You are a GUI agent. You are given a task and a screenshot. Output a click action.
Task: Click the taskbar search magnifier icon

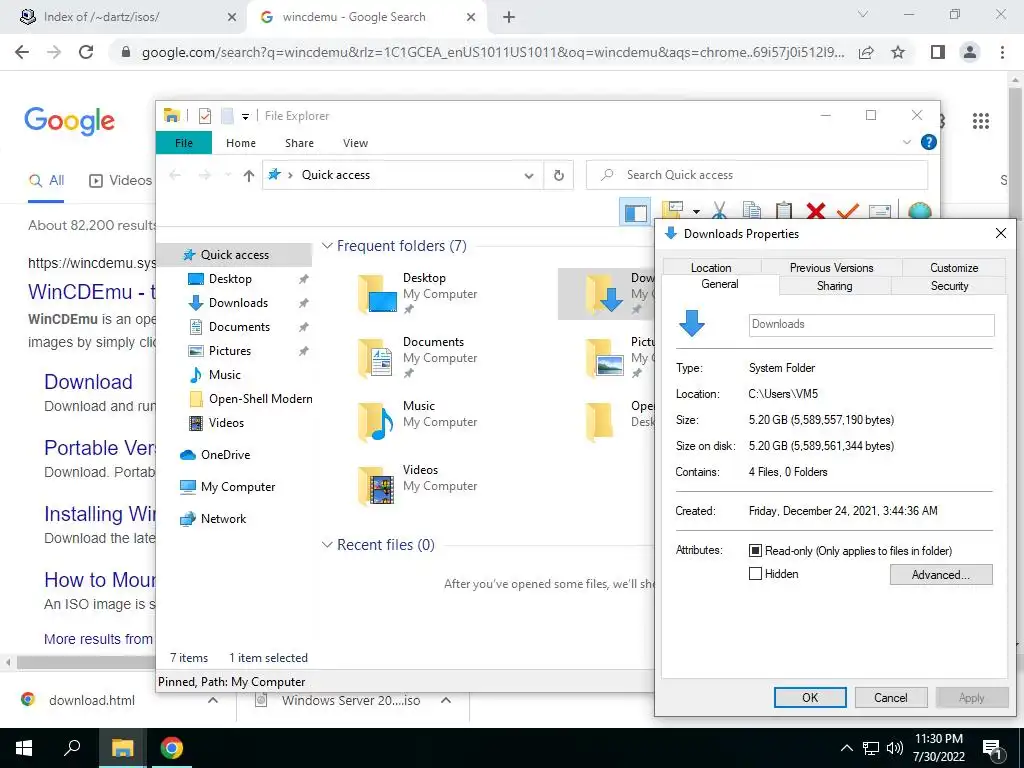[x=72, y=748]
